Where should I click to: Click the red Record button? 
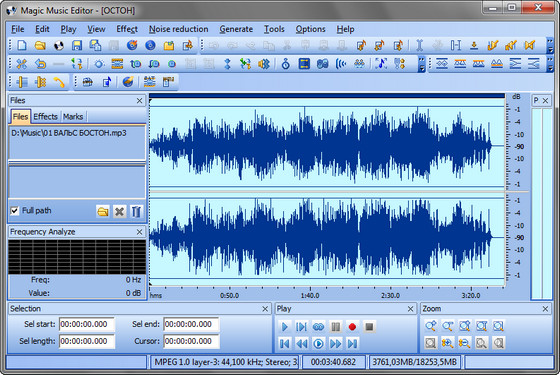(352, 326)
